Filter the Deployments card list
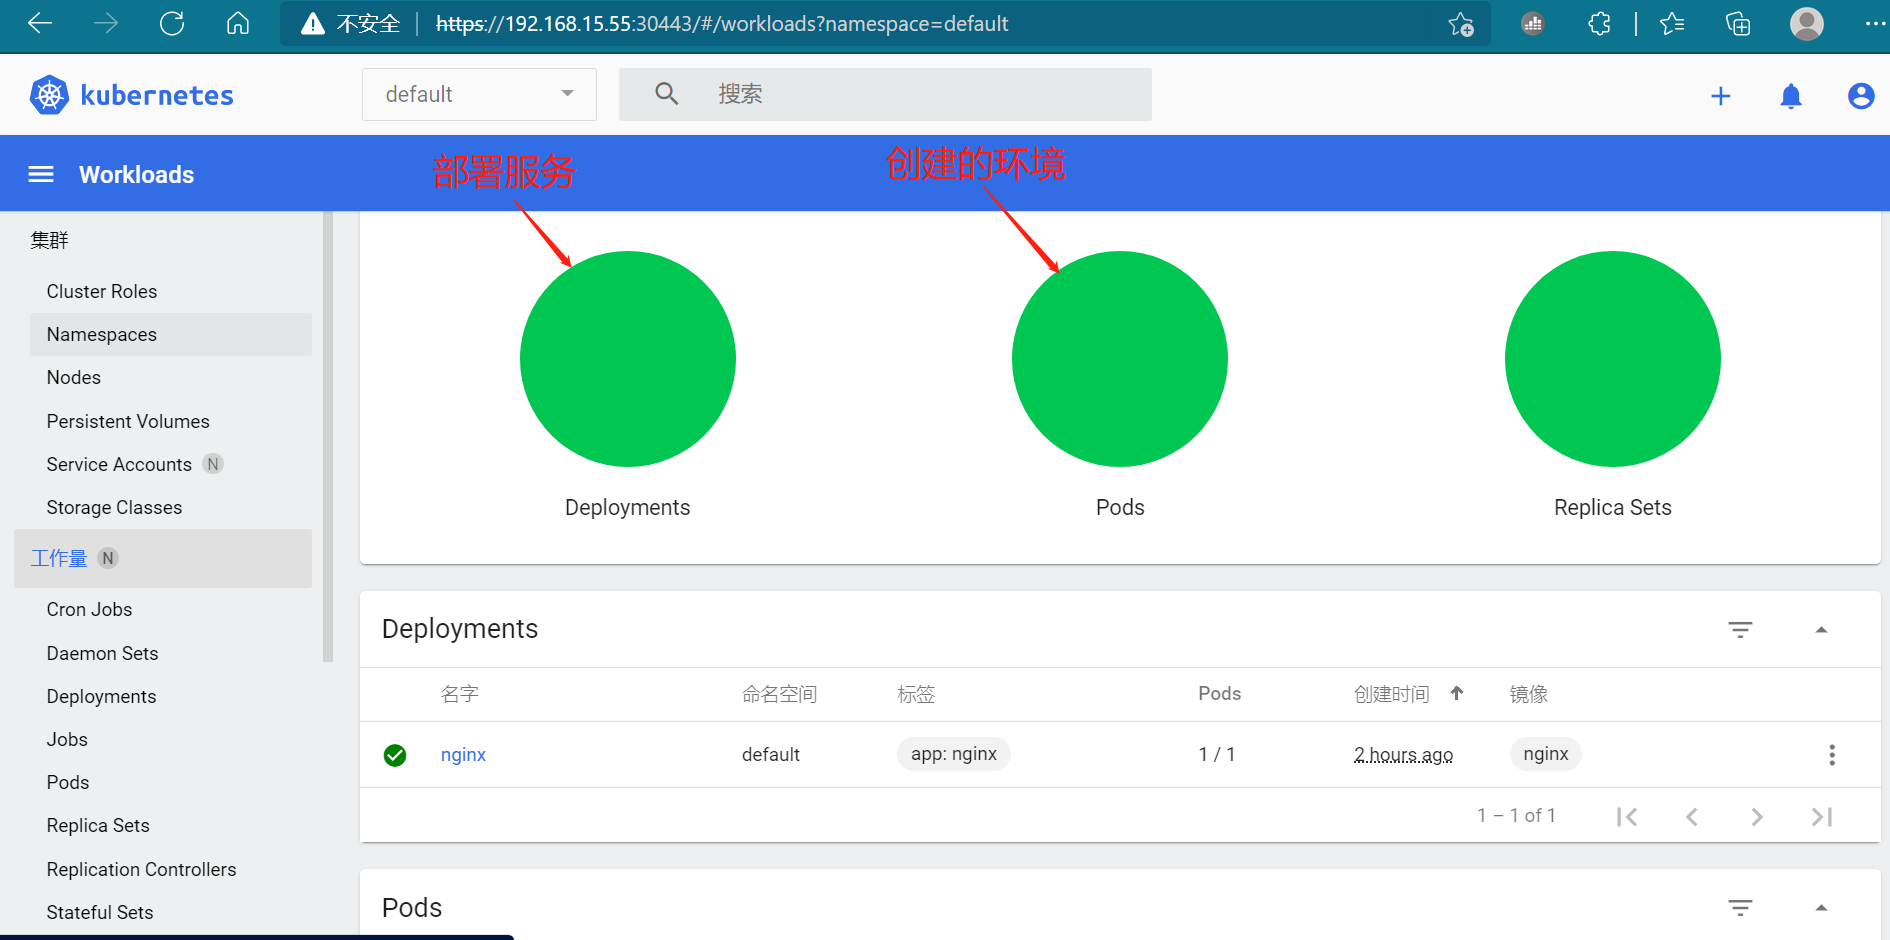Image resolution: width=1890 pixels, height=940 pixels. (1741, 630)
